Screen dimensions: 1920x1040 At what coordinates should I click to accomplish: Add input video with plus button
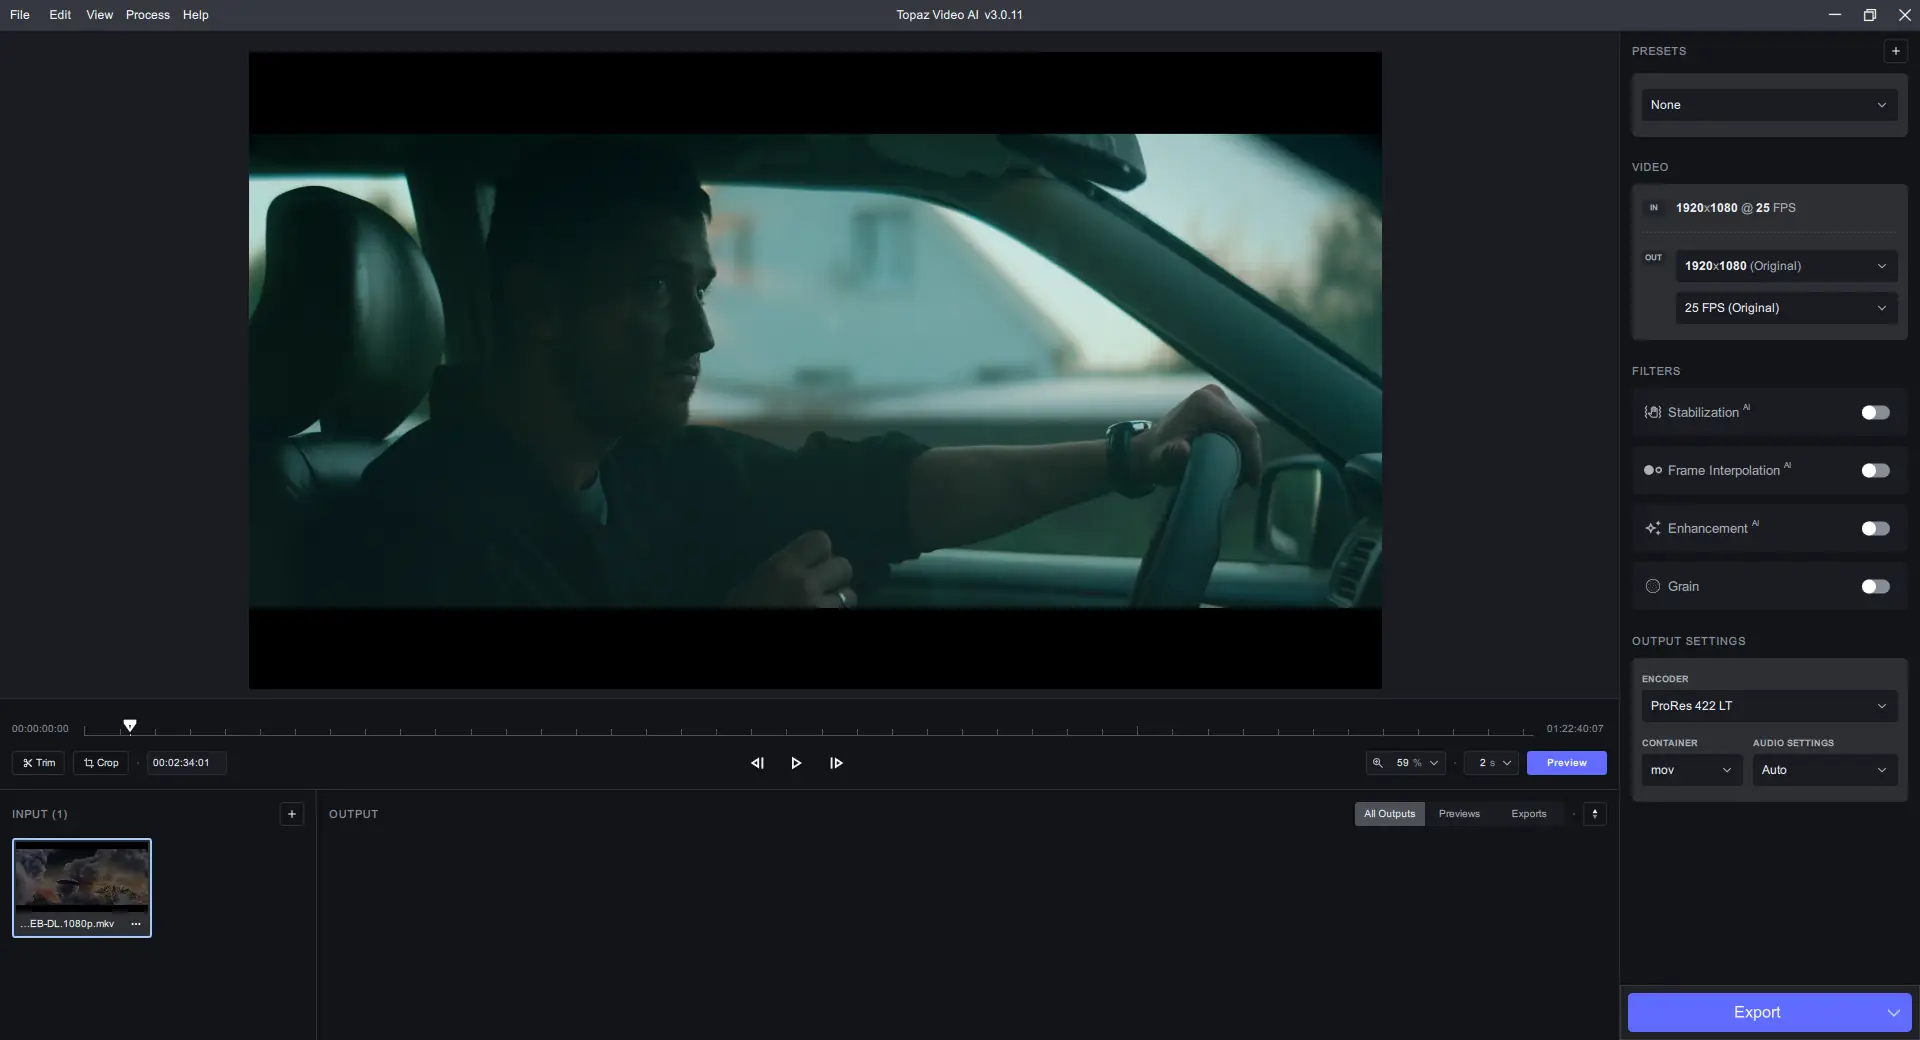(291, 814)
